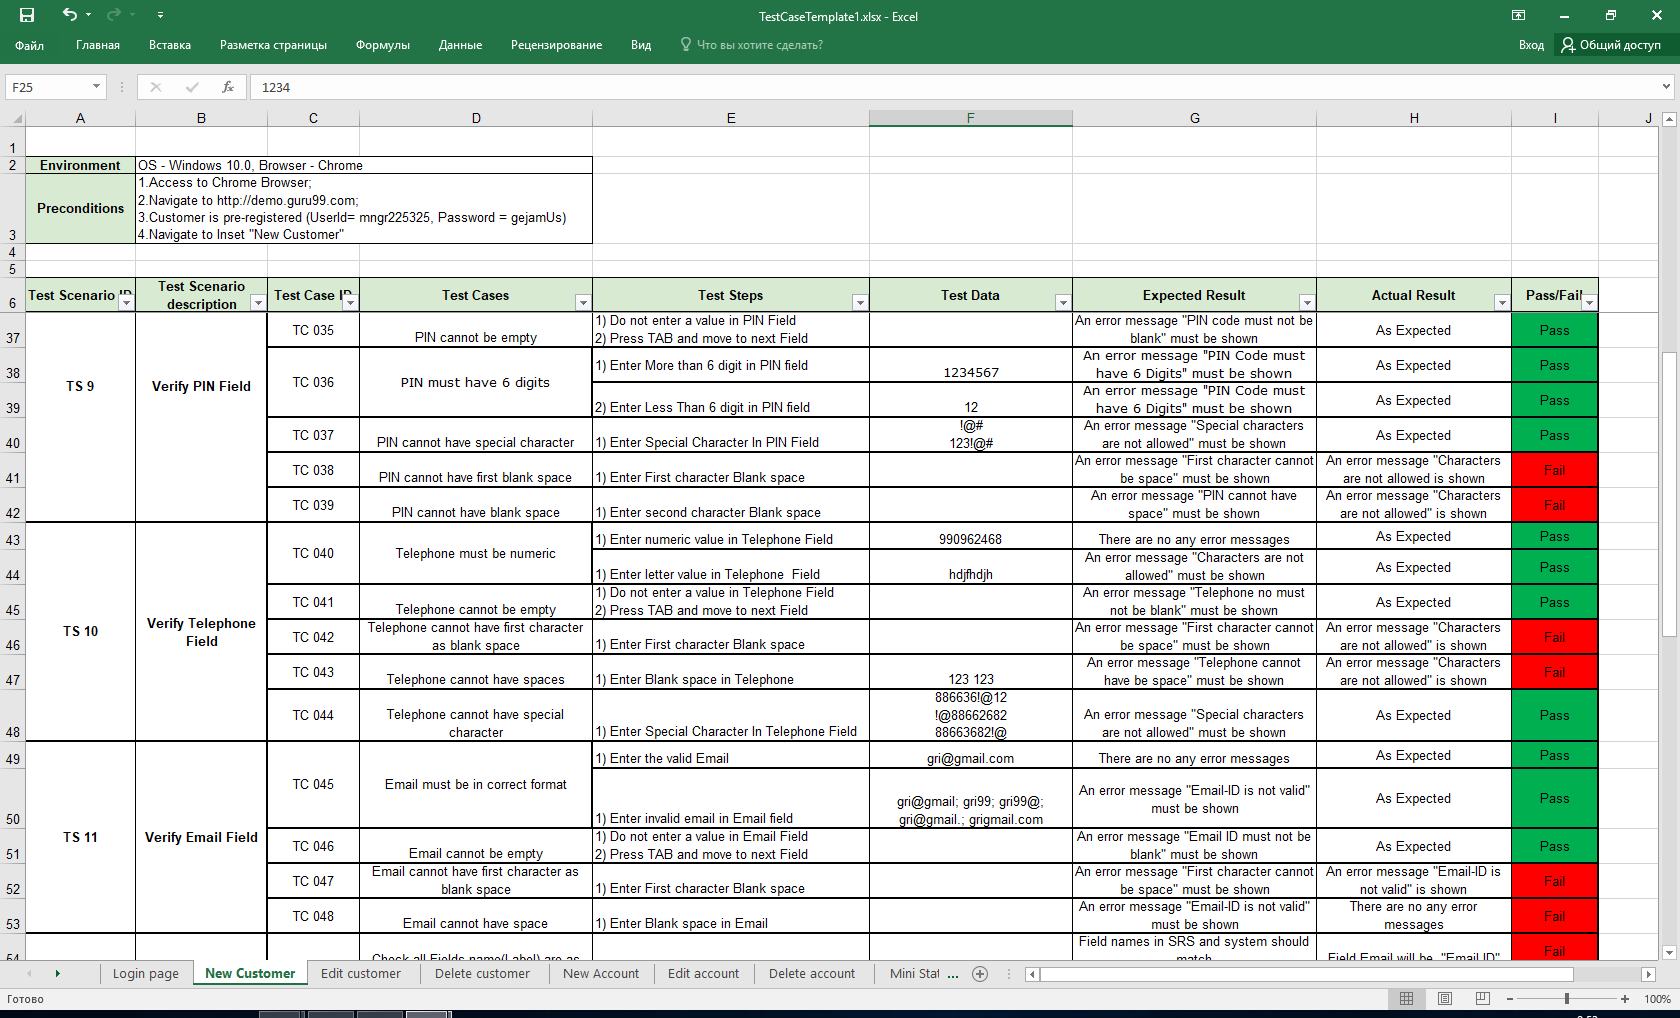Zoom out with the minus button

1510,998
